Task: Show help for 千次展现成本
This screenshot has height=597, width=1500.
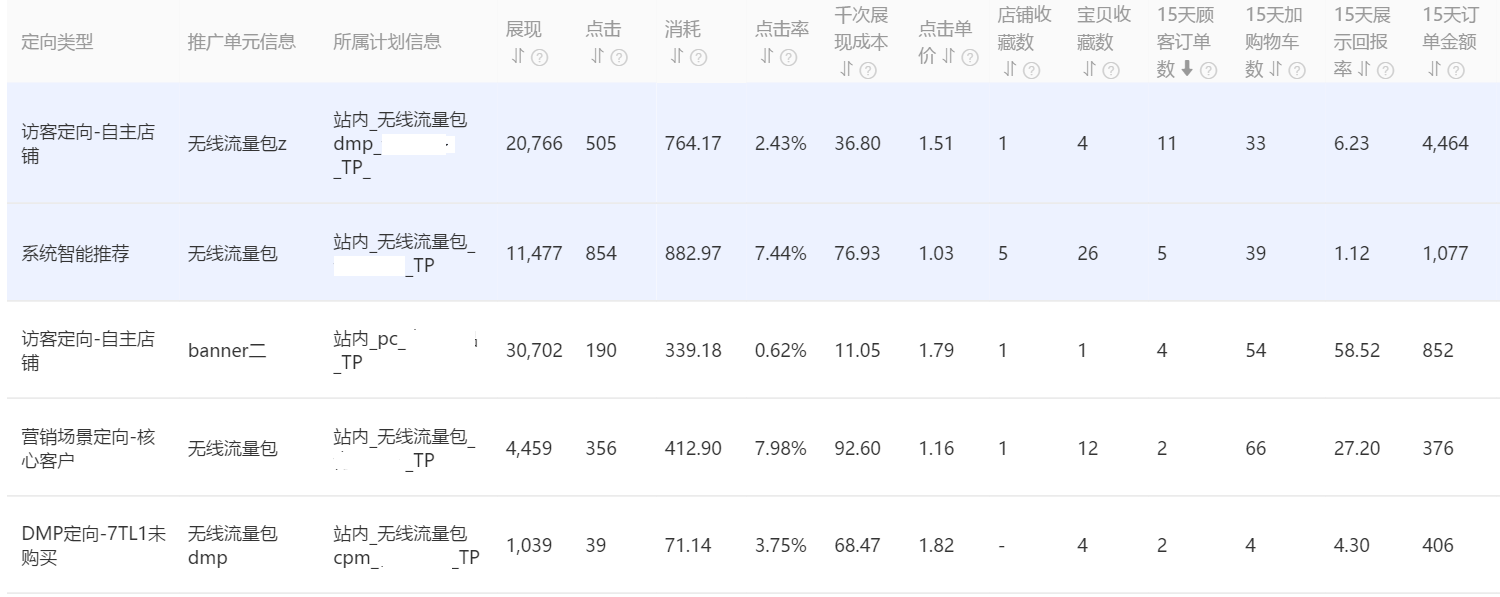Action: 868,70
